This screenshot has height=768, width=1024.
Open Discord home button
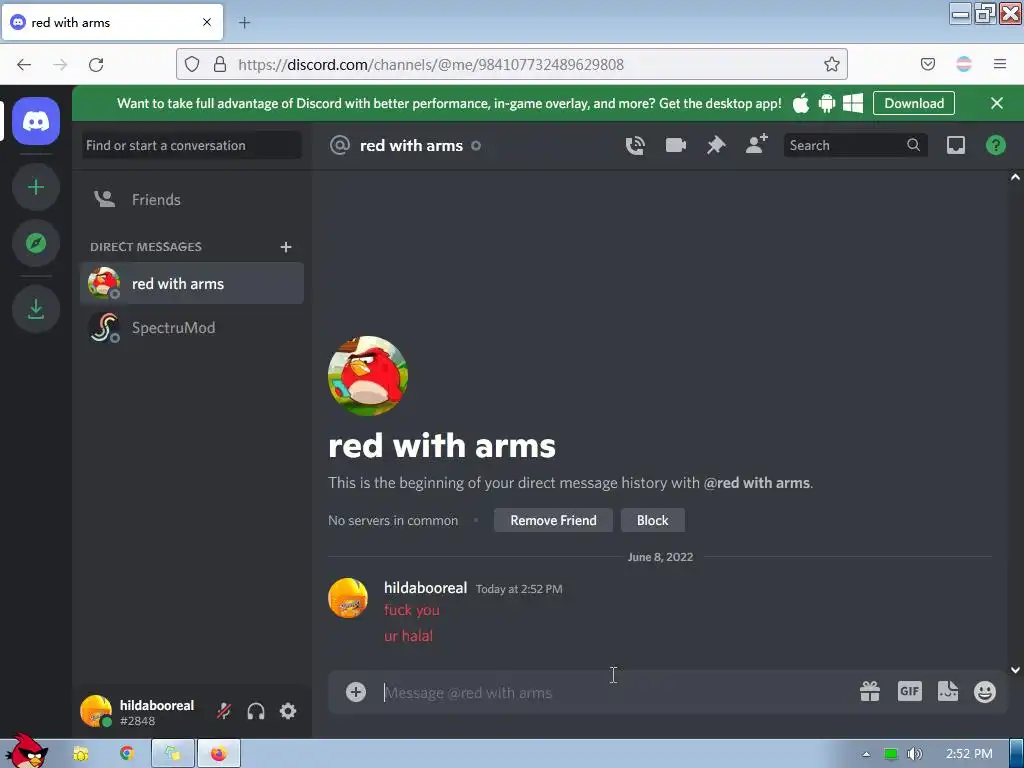click(36, 121)
